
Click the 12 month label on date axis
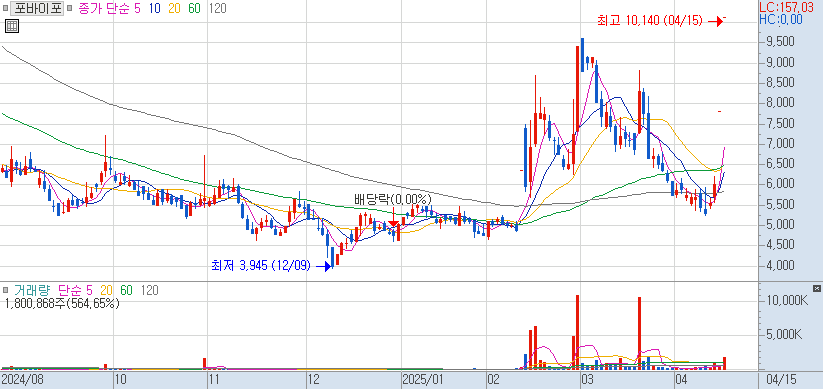pyautogui.click(x=314, y=379)
